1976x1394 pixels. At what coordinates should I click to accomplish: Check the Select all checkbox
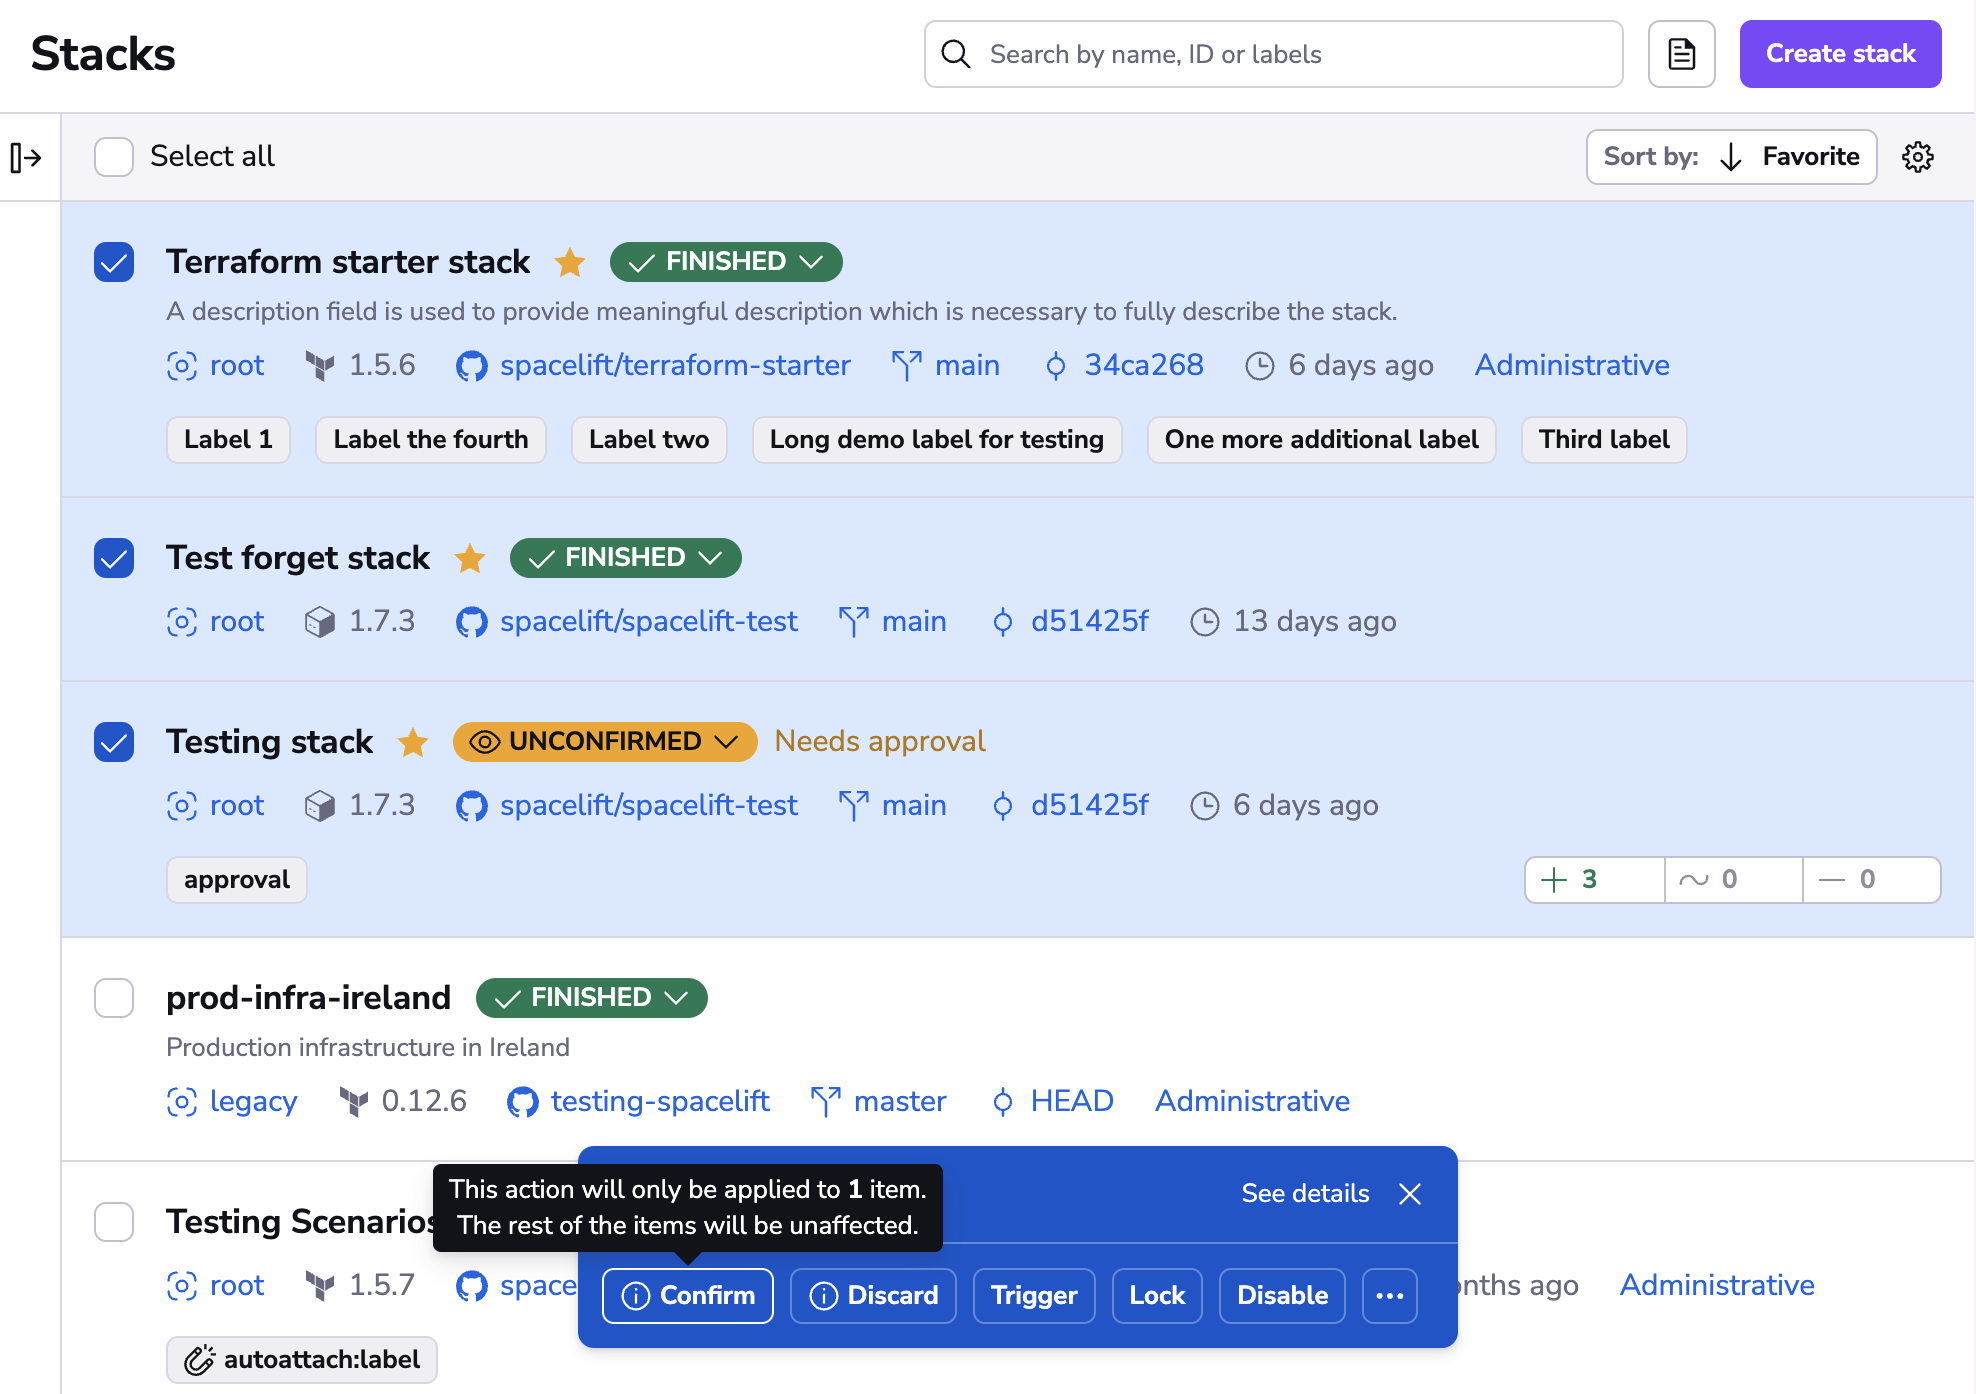pos(114,157)
